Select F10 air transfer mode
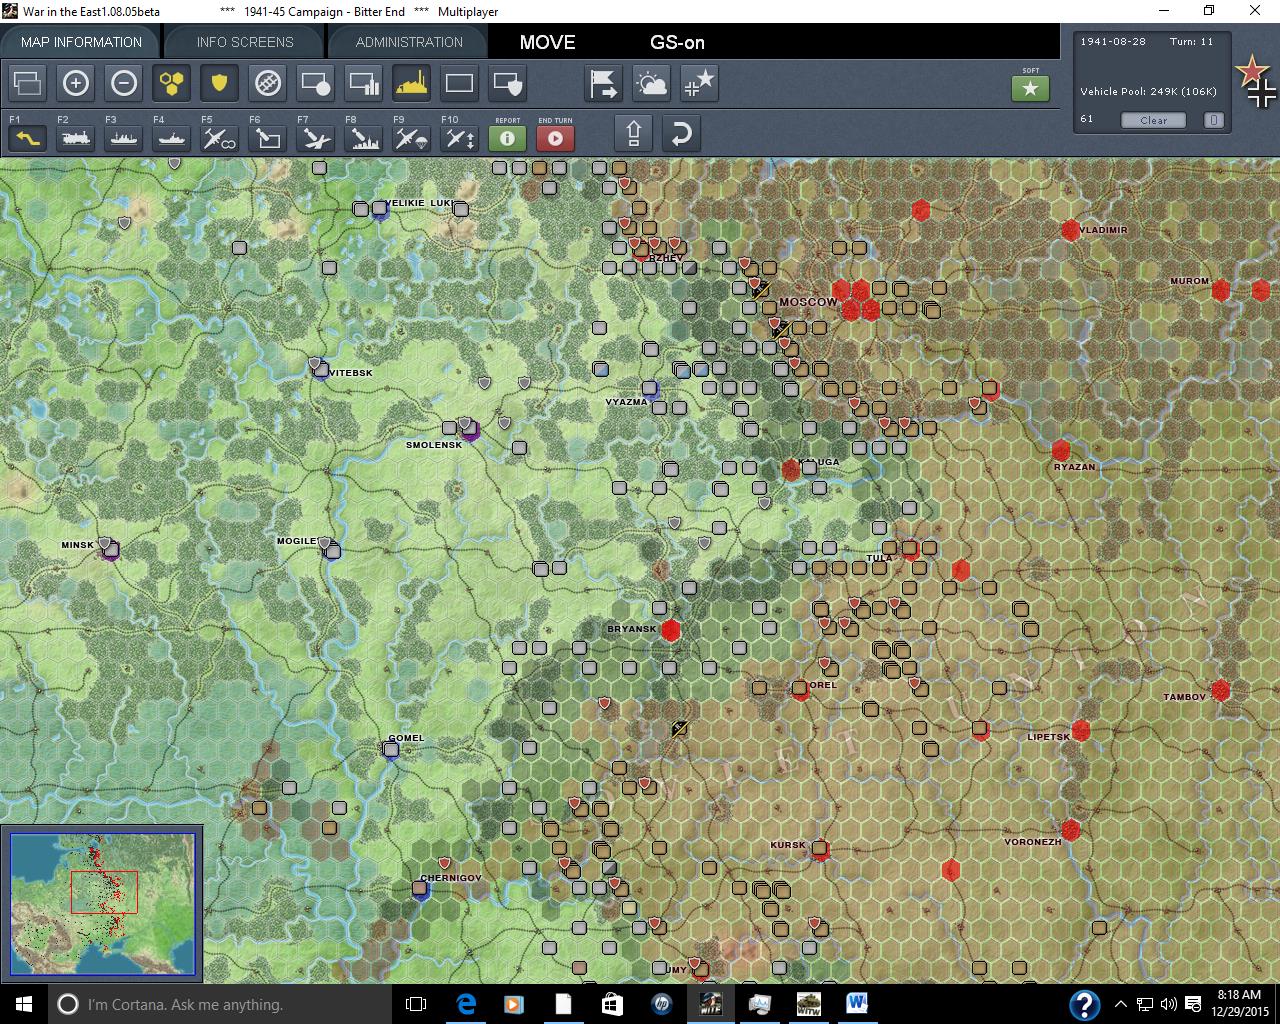This screenshot has width=1280, height=1024. 460,136
